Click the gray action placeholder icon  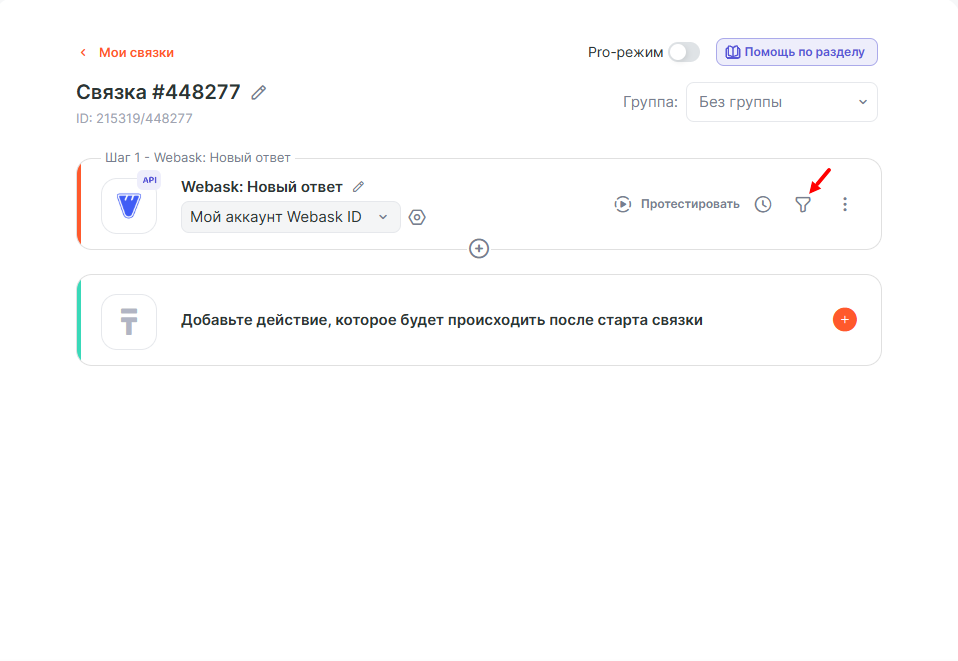(x=129, y=321)
